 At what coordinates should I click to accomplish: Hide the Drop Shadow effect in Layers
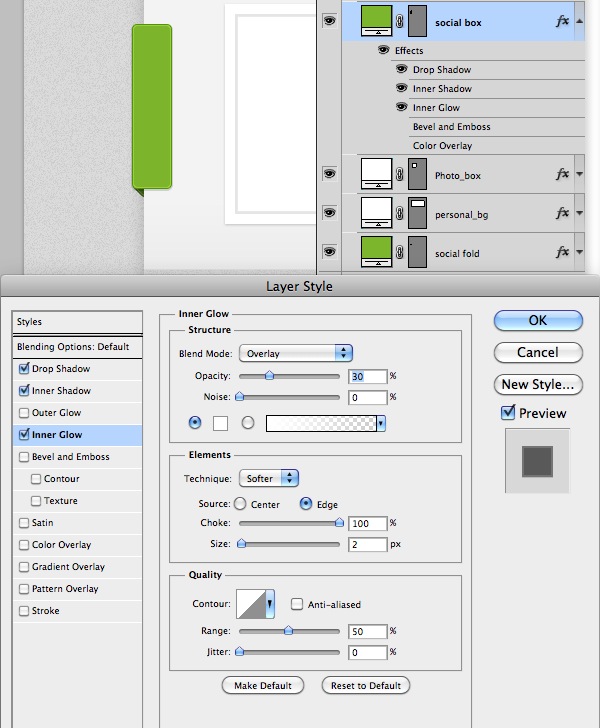click(401, 69)
